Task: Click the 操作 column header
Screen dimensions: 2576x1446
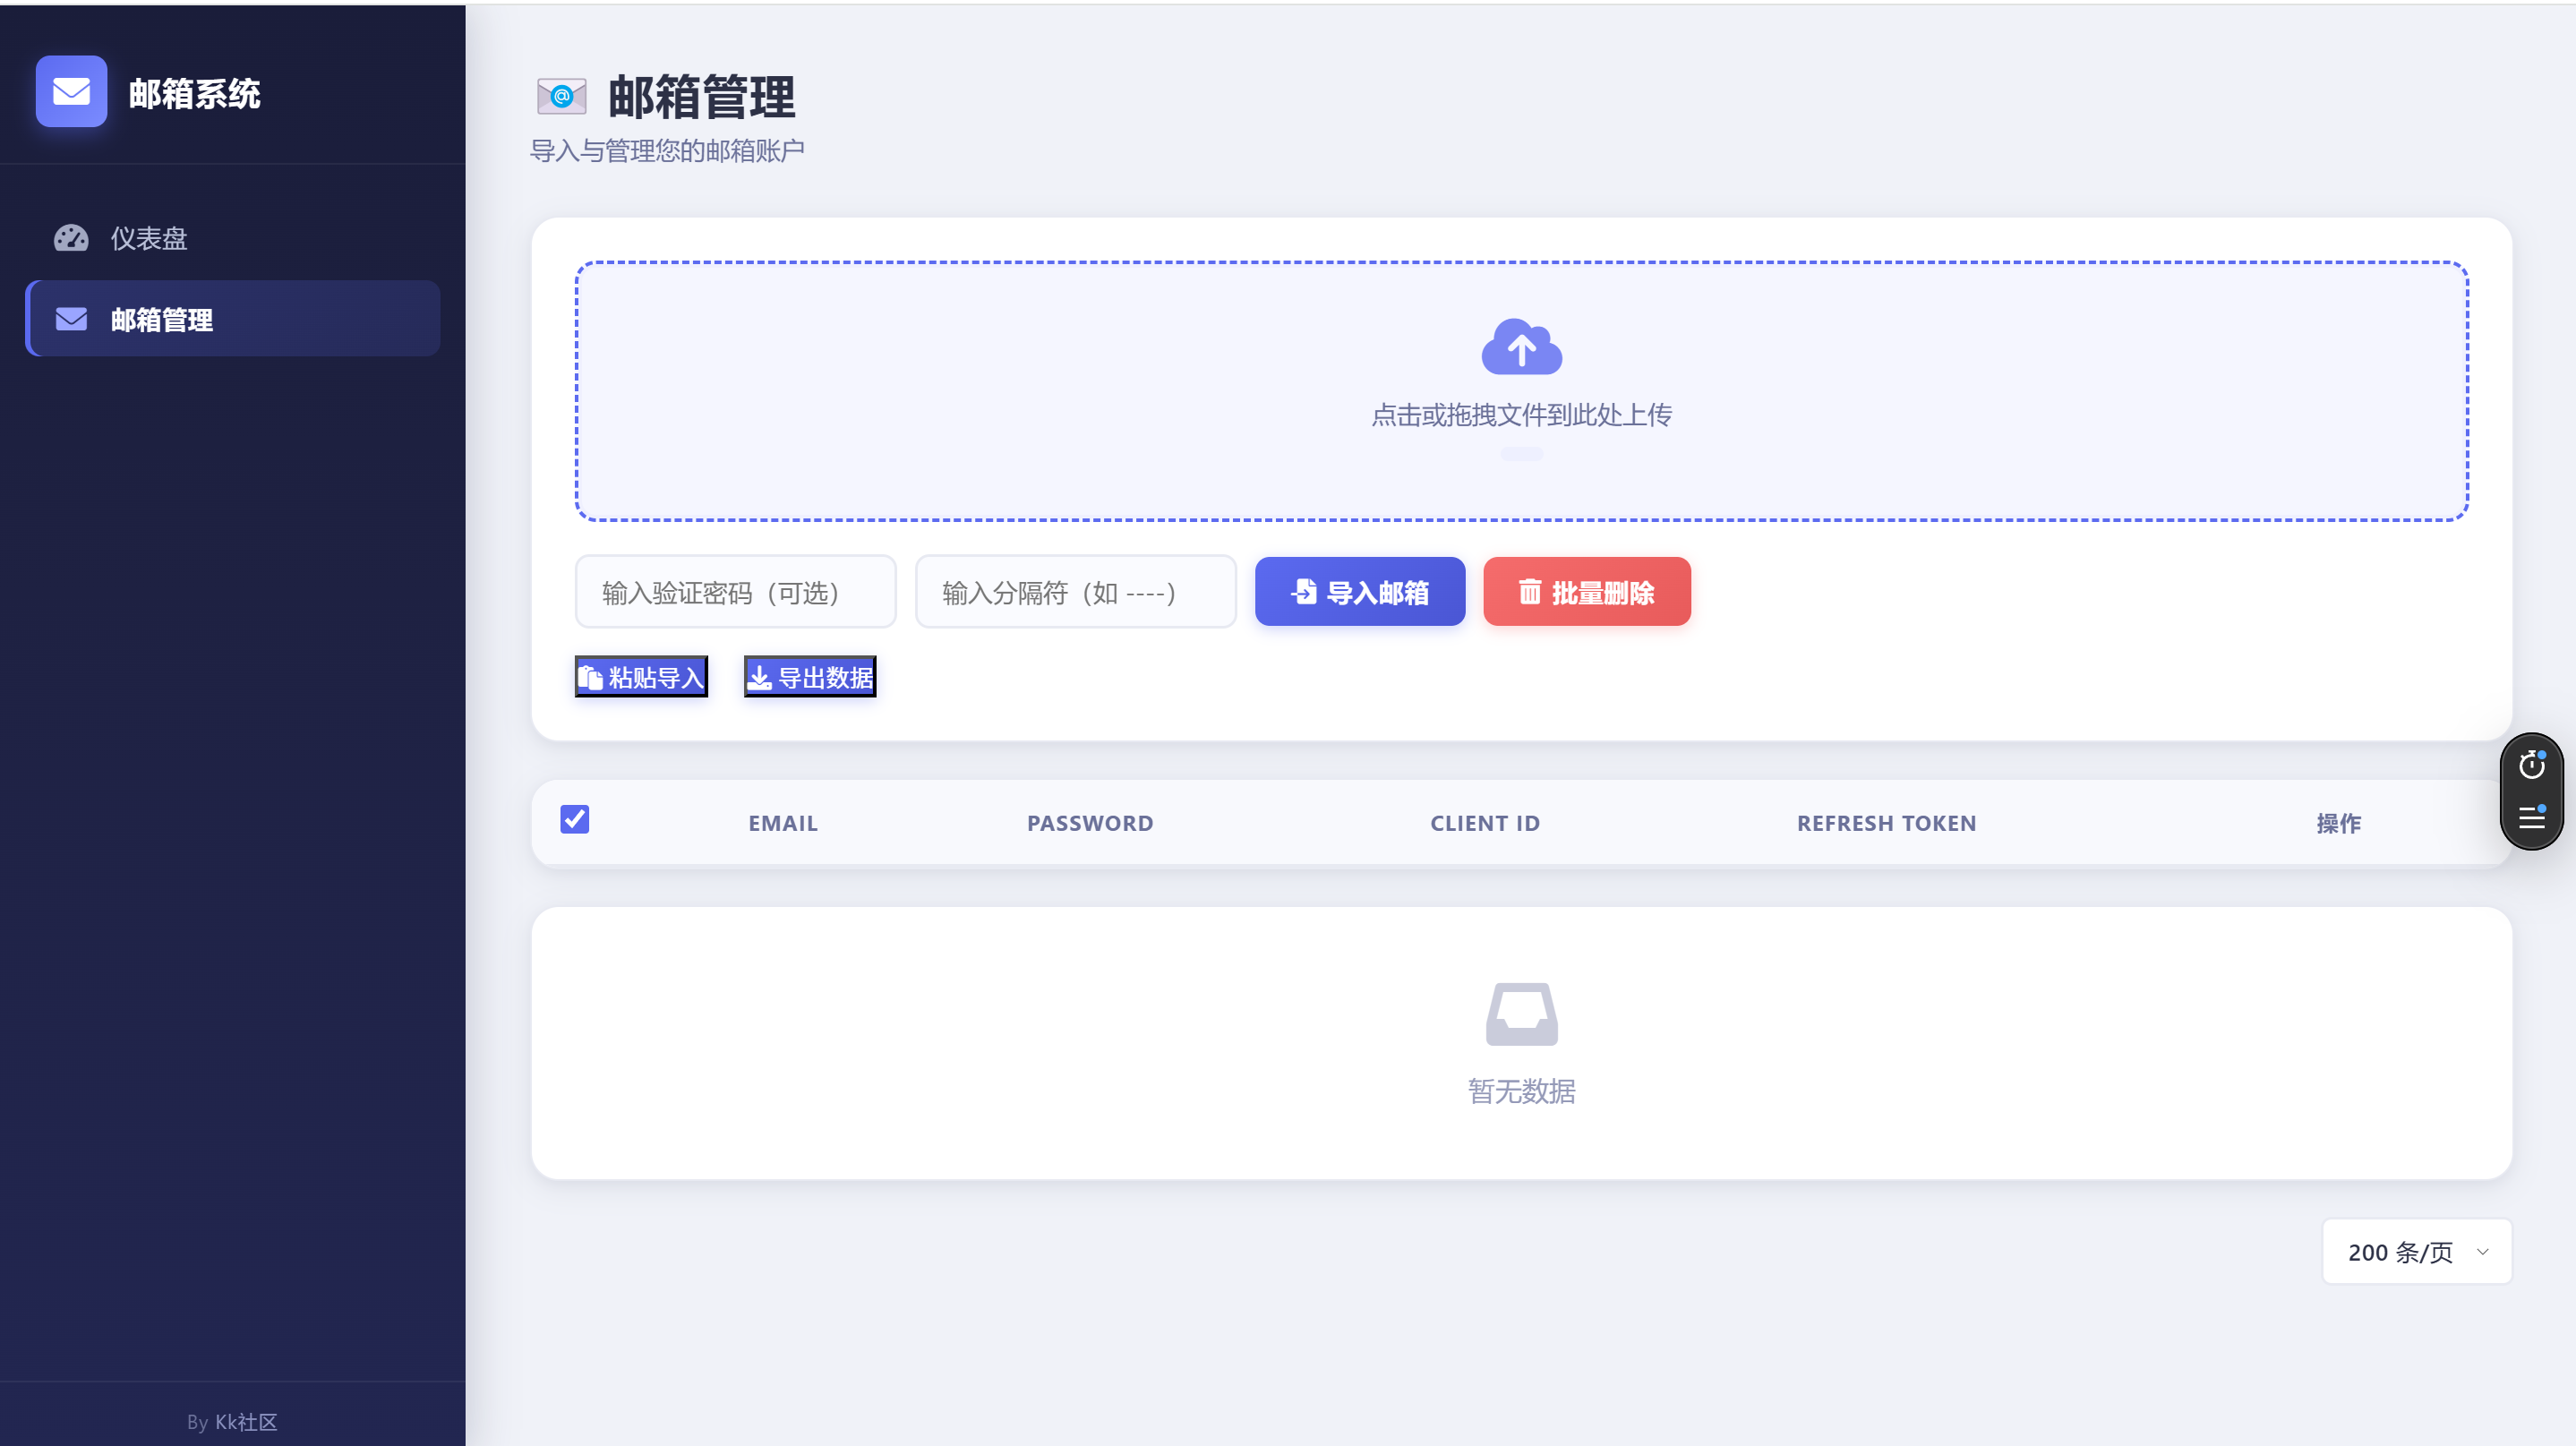Action: point(2338,823)
